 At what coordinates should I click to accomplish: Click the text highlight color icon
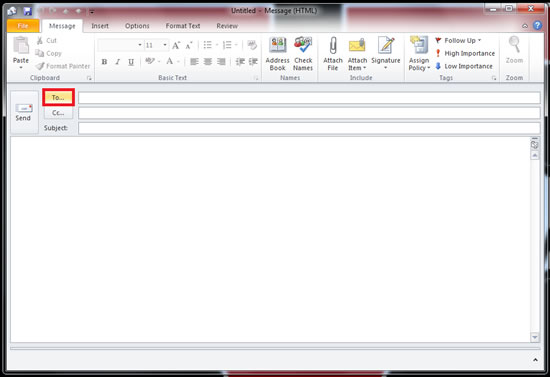pos(149,61)
